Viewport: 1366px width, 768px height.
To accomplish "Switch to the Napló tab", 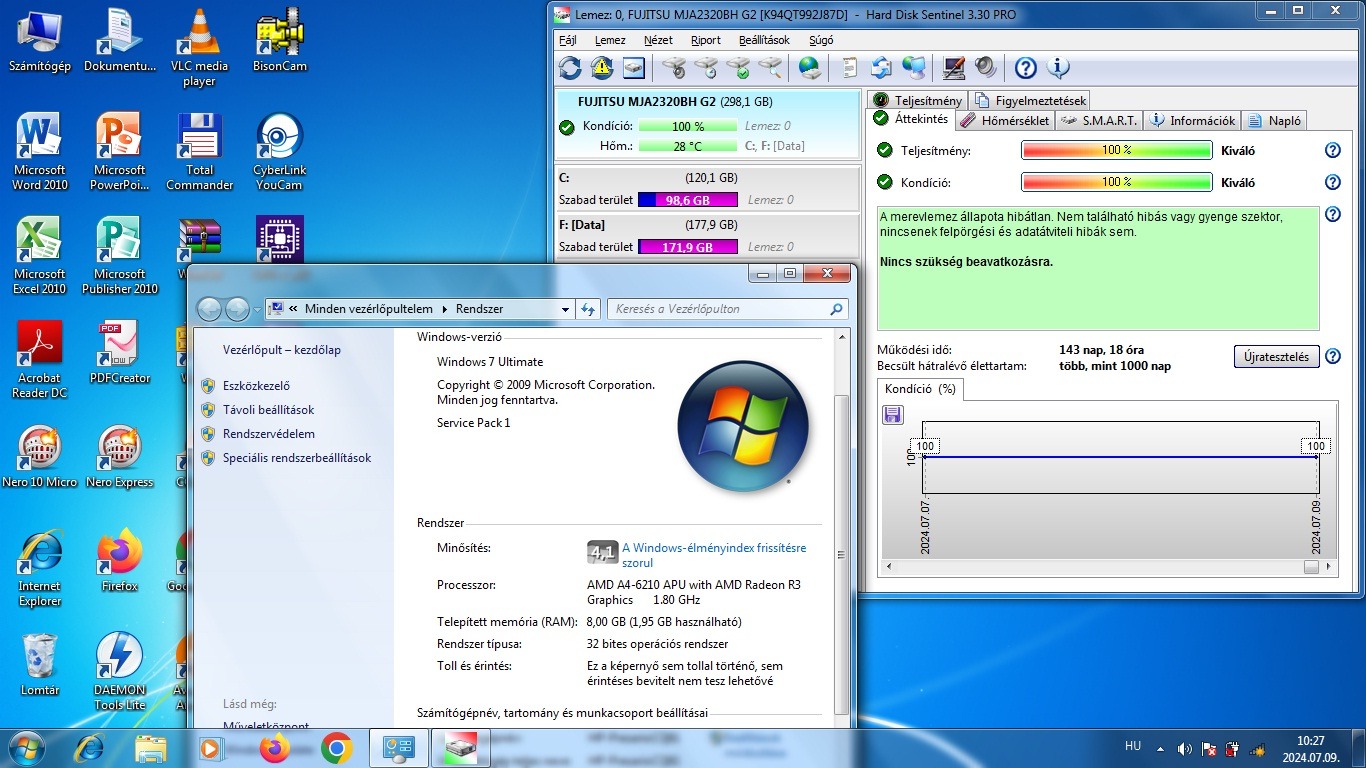I will pos(1275,120).
